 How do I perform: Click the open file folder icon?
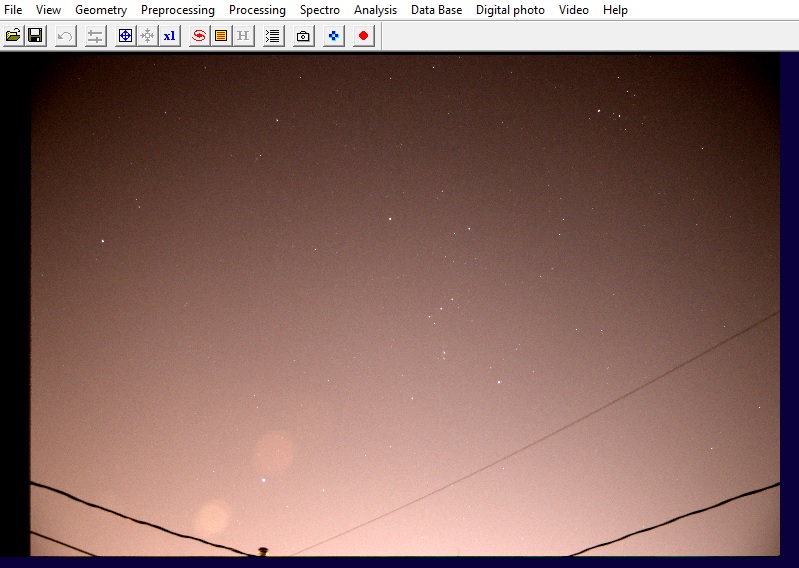(13, 36)
